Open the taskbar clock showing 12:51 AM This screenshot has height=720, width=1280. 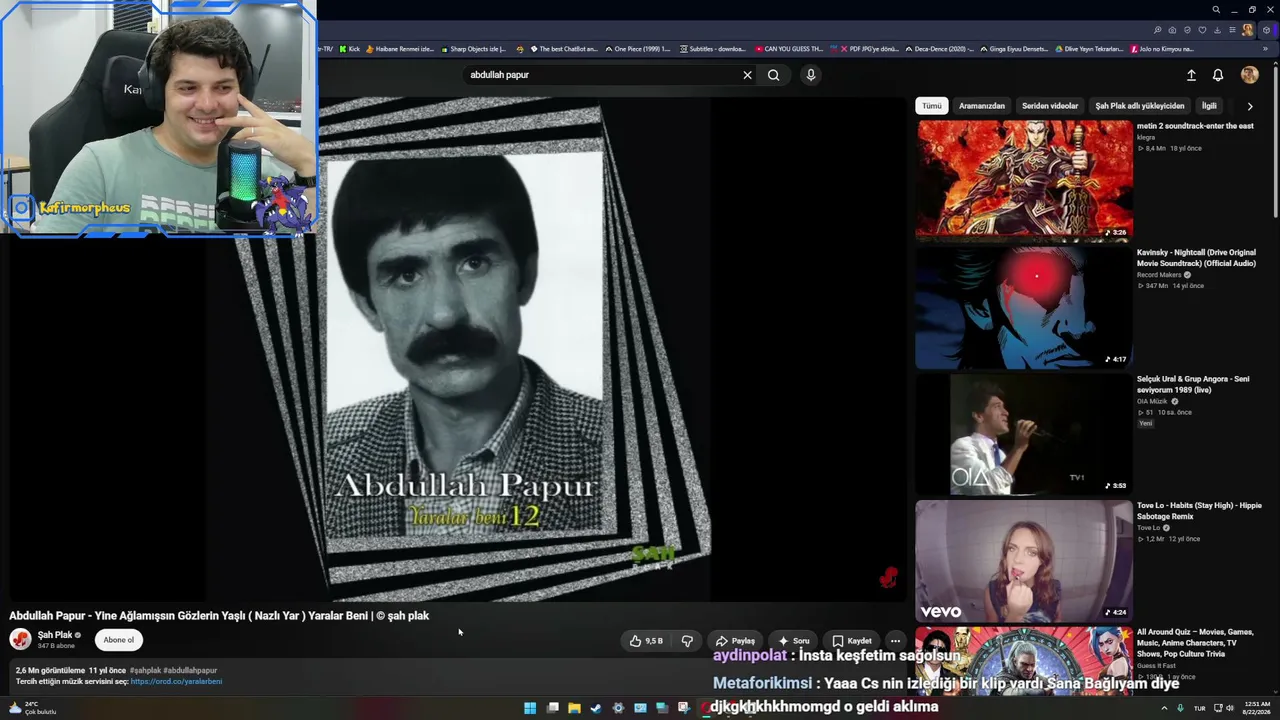pyautogui.click(x=1255, y=708)
